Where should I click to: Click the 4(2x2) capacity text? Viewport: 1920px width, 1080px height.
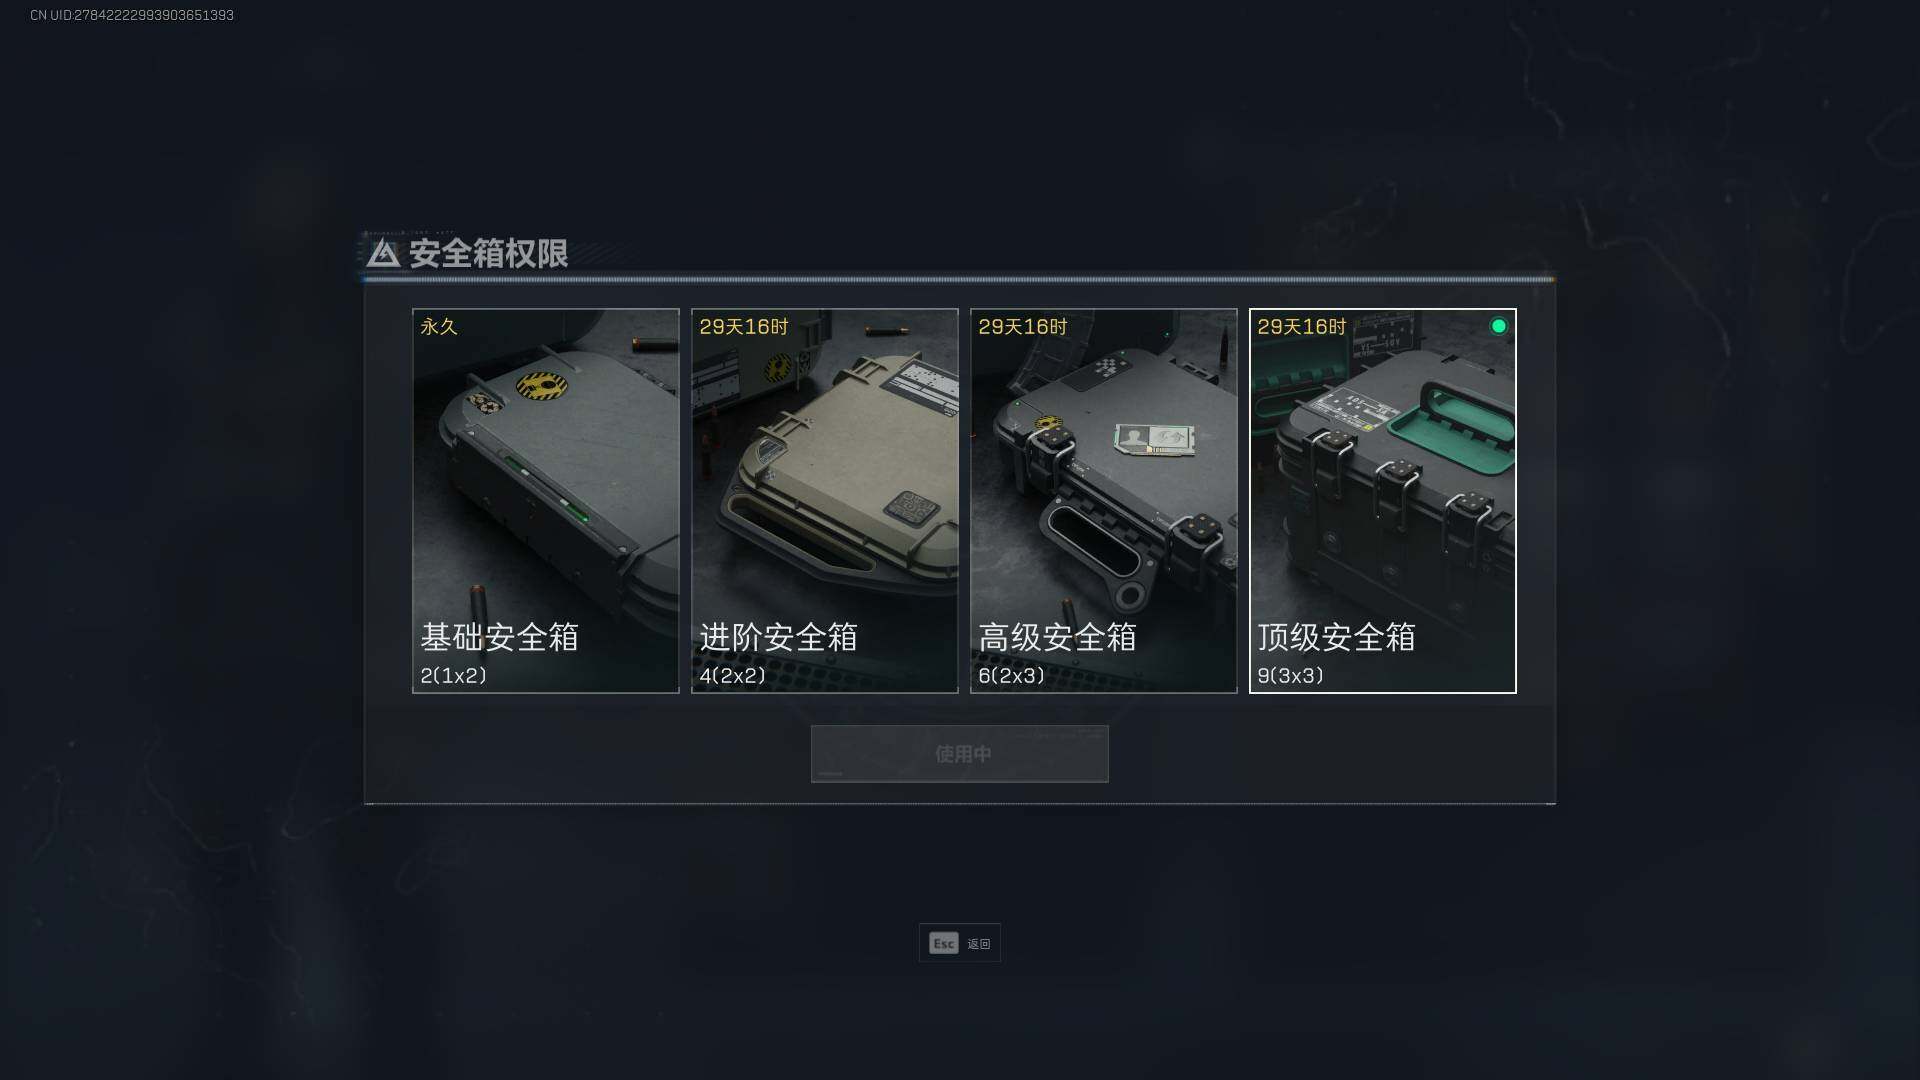pos(733,676)
